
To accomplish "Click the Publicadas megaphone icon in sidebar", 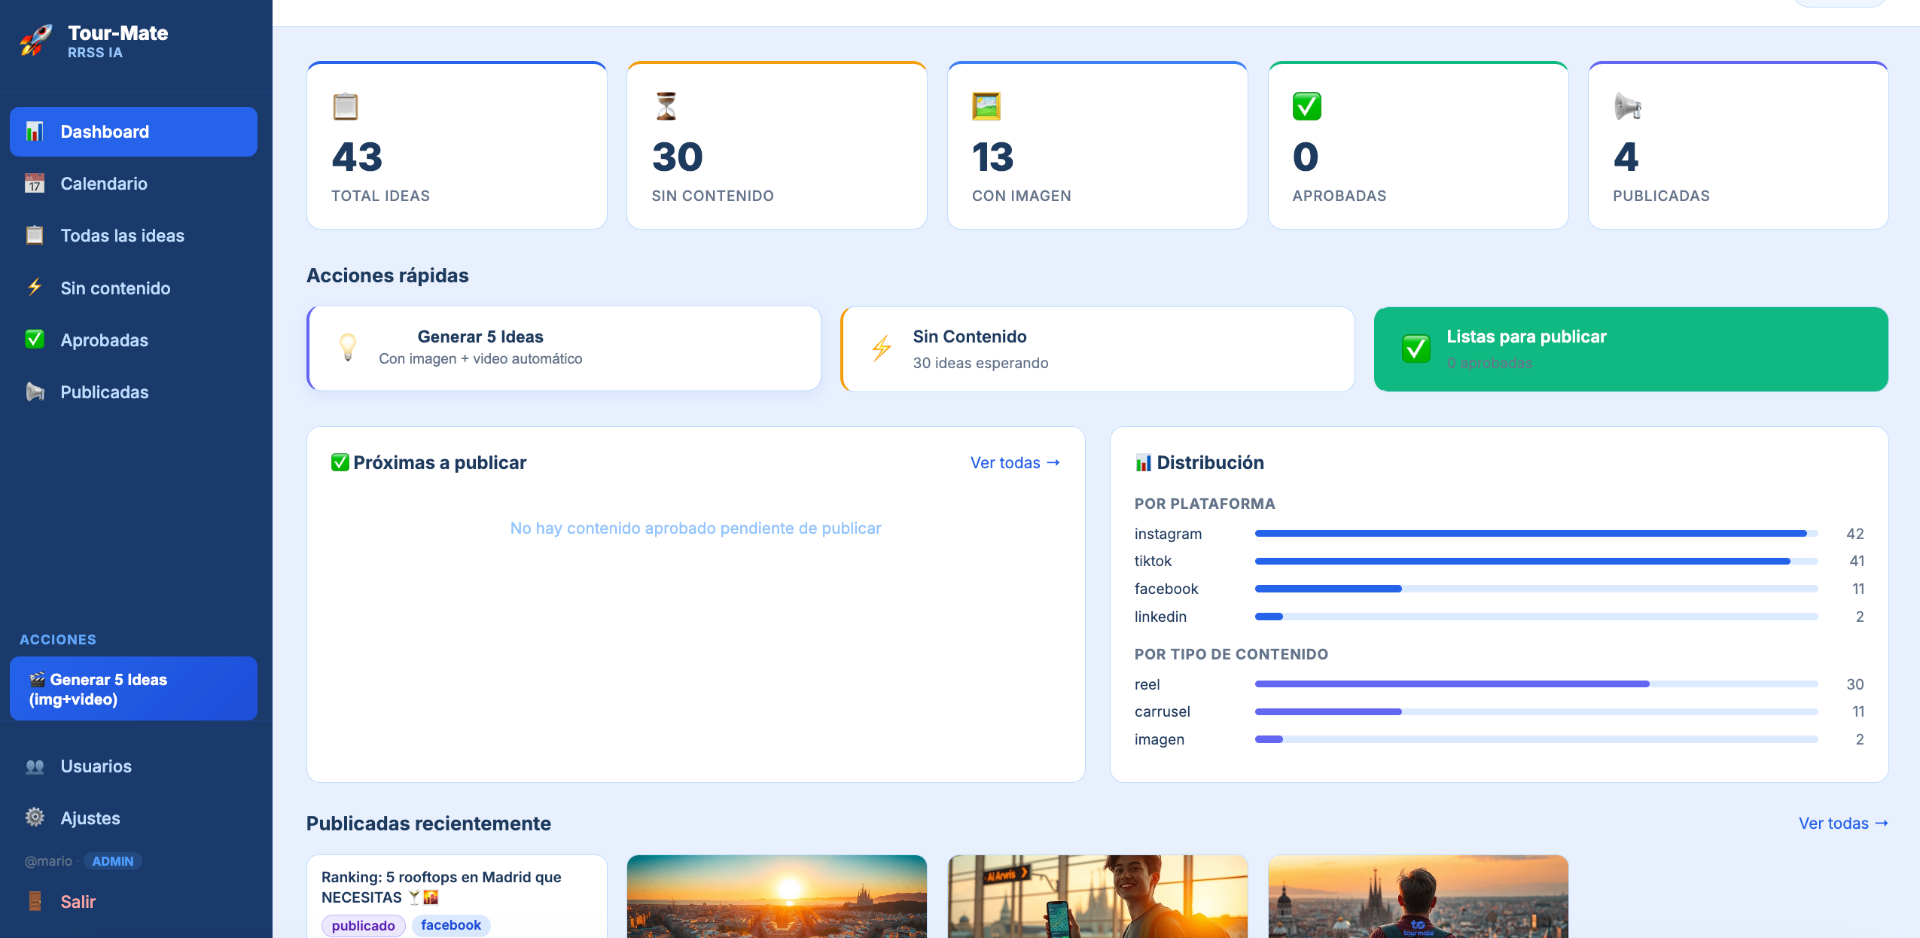I will pyautogui.click(x=35, y=392).
